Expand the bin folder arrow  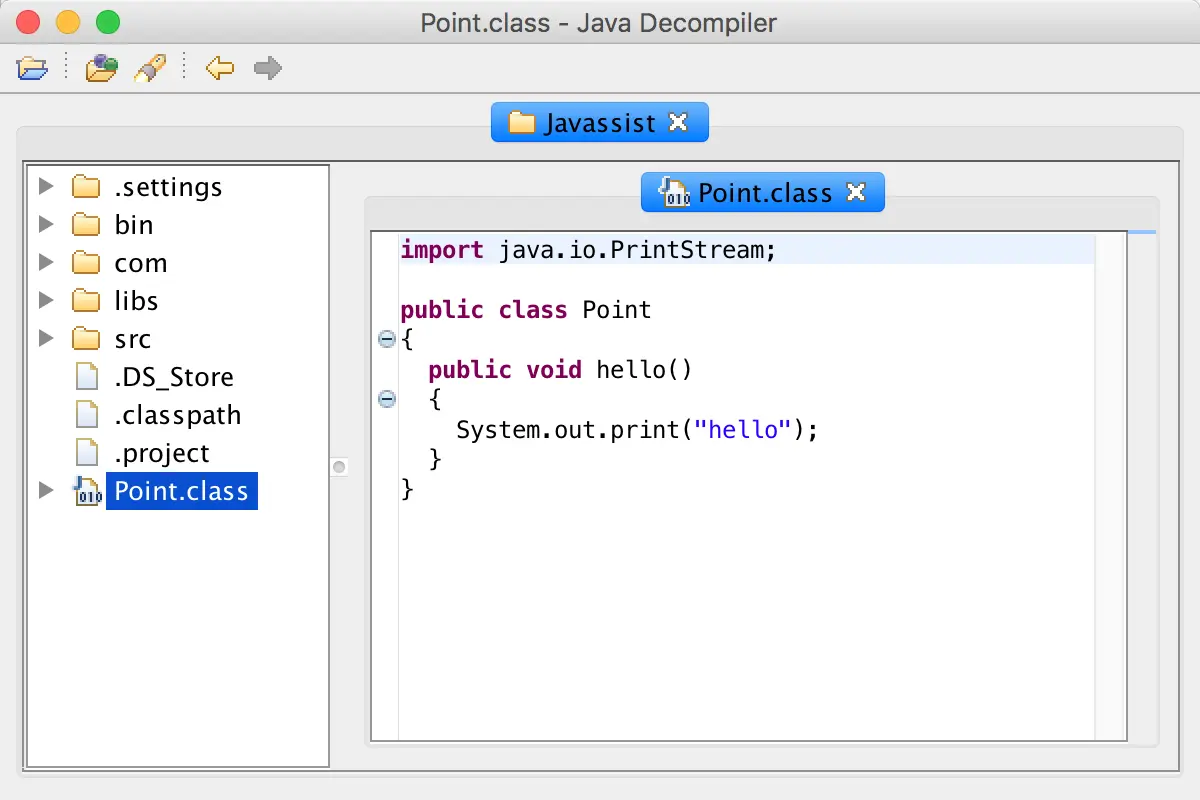pyautogui.click(x=45, y=225)
